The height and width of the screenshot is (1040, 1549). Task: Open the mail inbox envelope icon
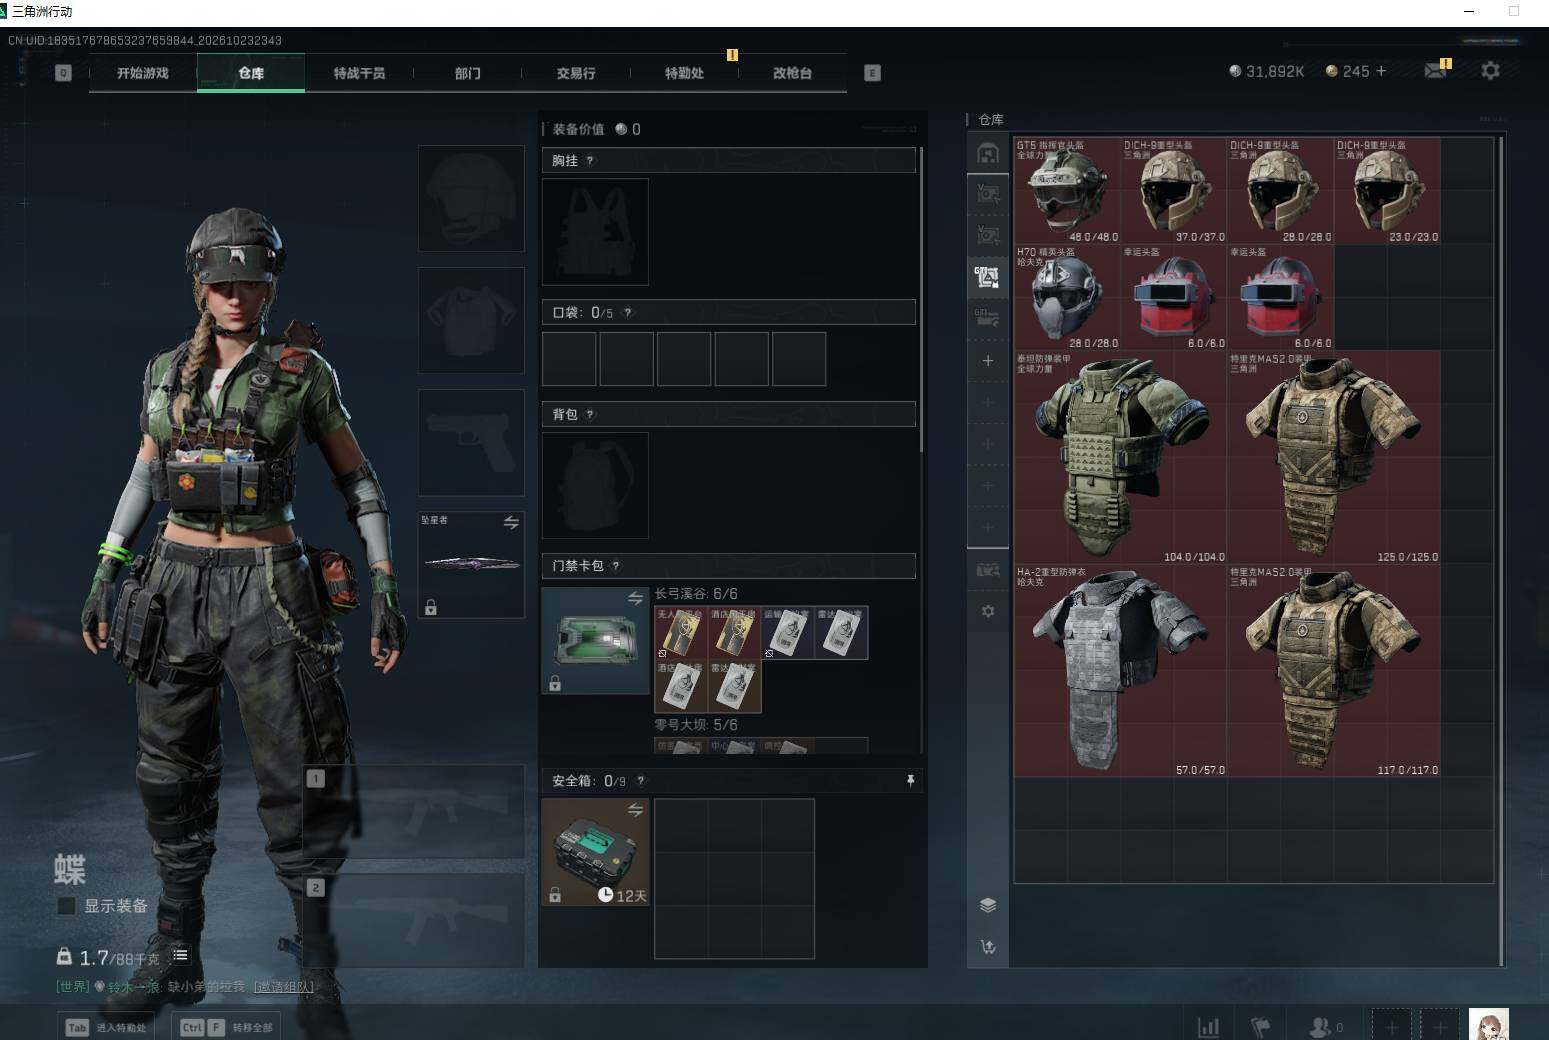pyautogui.click(x=1435, y=71)
